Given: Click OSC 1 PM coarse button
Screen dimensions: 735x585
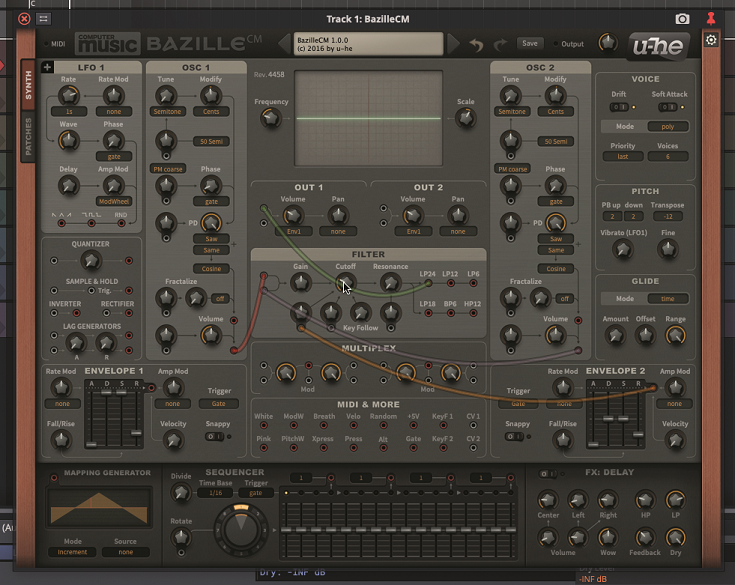Looking at the screenshot, I should [167, 169].
